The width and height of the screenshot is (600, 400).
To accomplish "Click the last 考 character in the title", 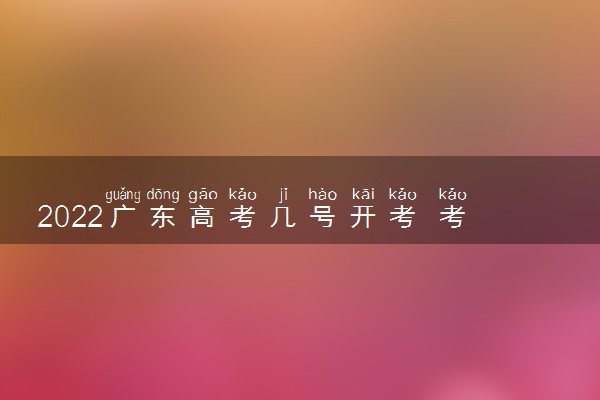I will 452,217.
